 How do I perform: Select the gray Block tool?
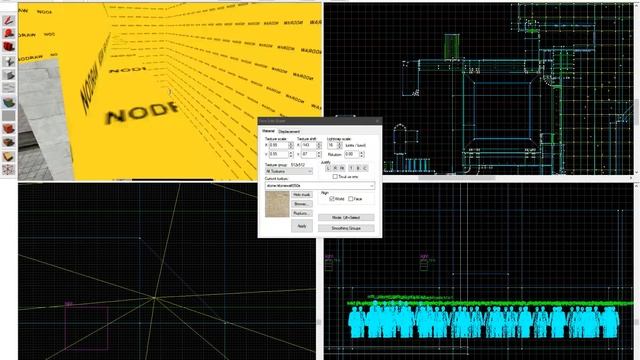[x=9, y=75]
